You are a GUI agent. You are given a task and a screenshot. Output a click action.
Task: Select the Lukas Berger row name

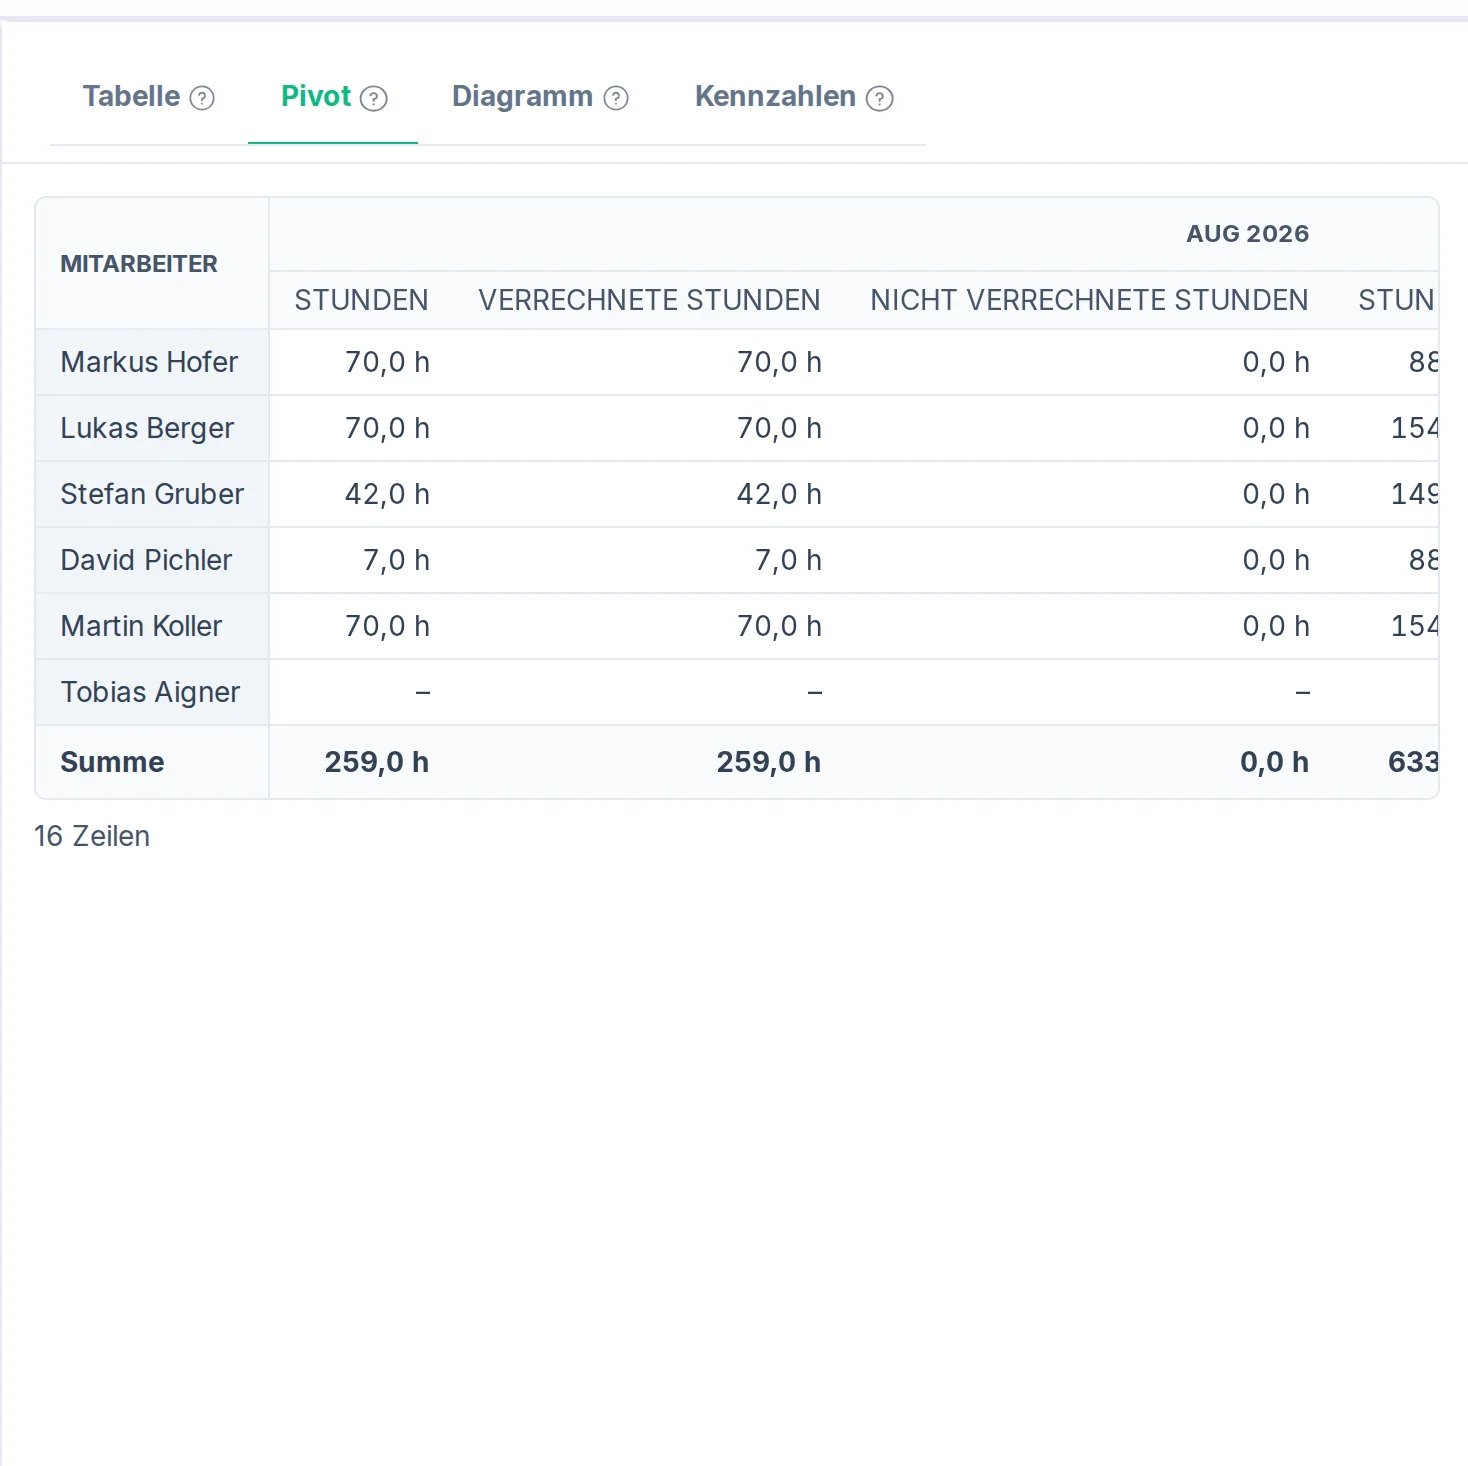147,428
